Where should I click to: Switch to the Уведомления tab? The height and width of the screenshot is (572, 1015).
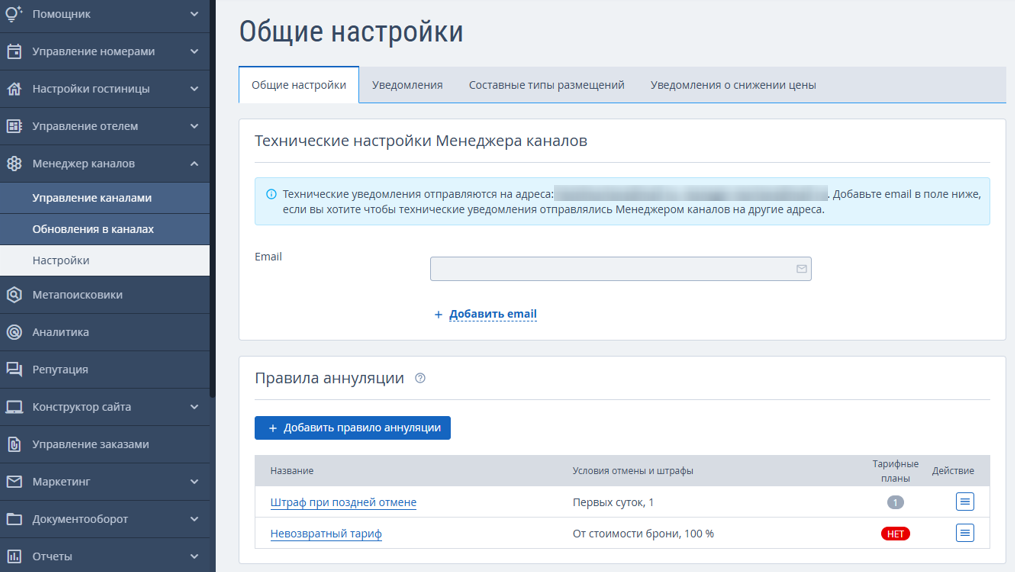[x=407, y=85]
